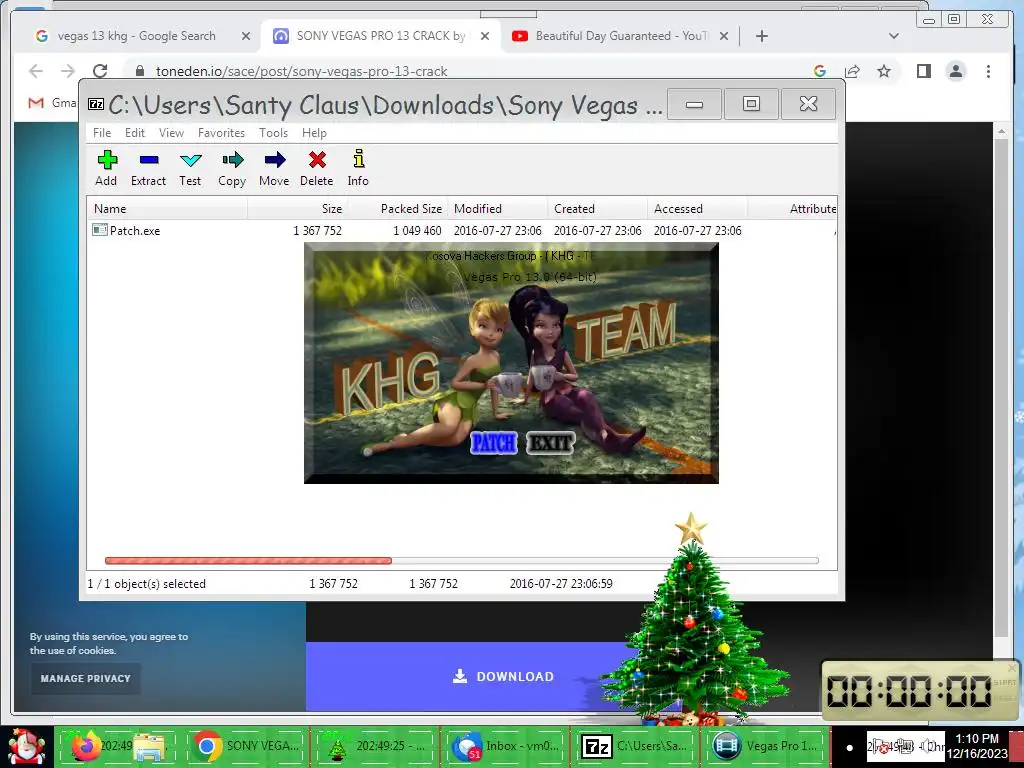The height and width of the screenshot is (768, 1024).
Task: Click the Chrome page scrollbar up arrow
Action: pyautogui.click(x=1002, y=132)
